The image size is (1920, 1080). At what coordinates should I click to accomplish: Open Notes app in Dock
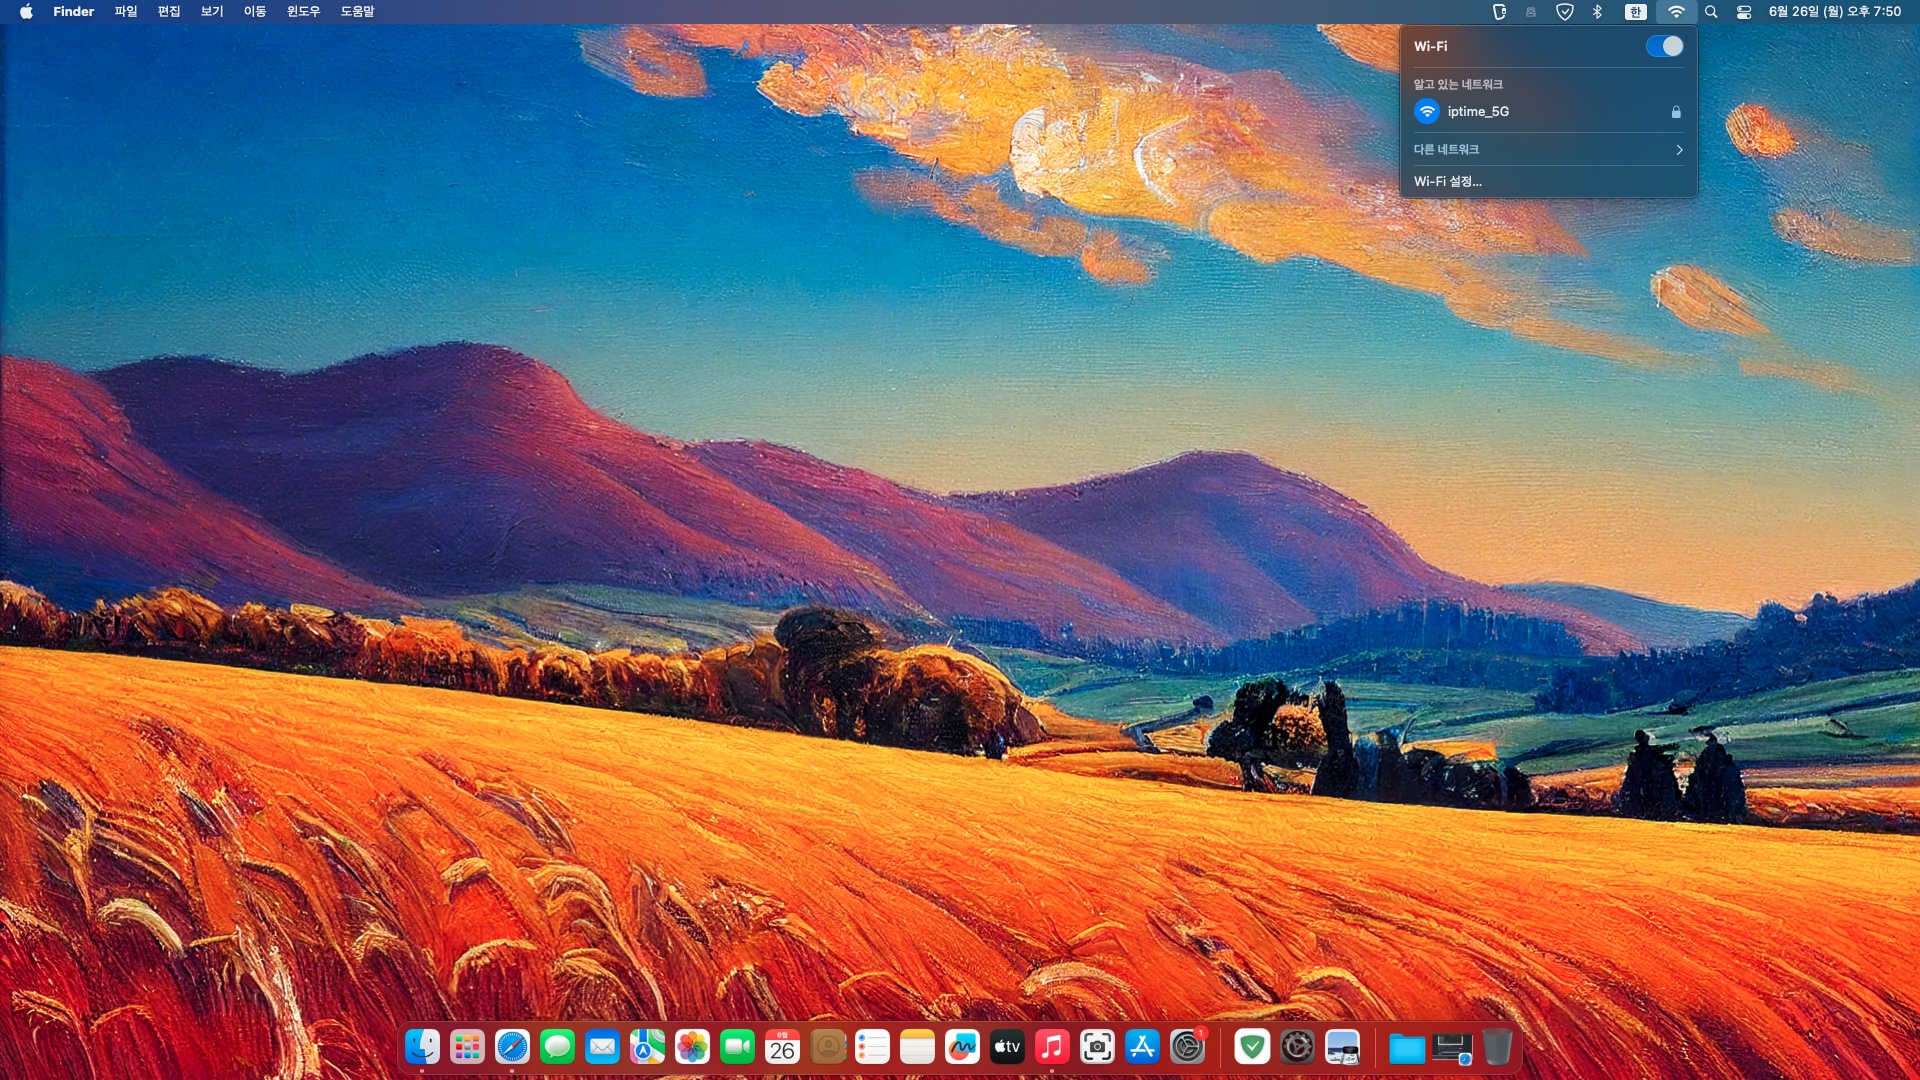tap(917, 1047)
